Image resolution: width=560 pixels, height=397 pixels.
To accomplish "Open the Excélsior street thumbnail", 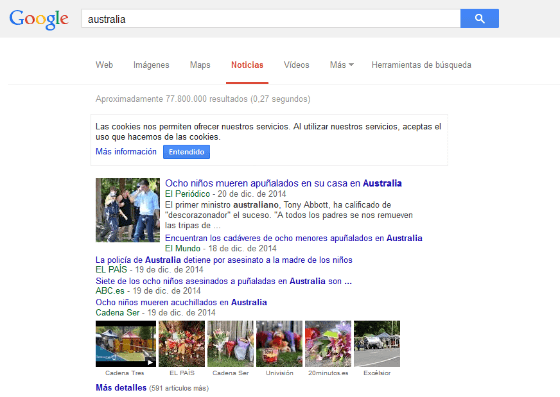I will tap(377, 344).
